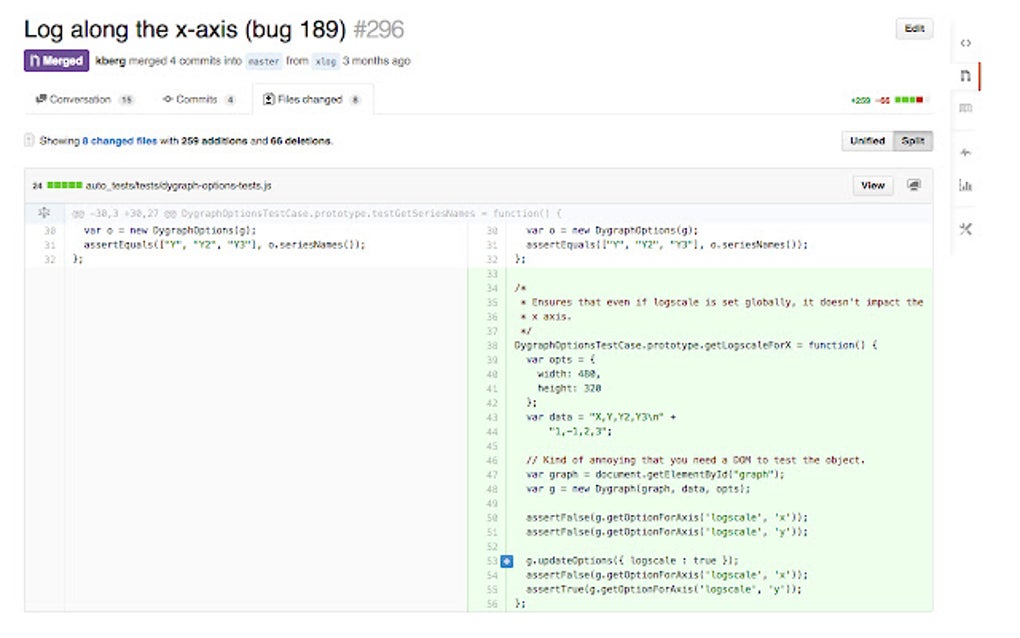This screenshot has width=1020, height=638.
Task: Click the line 'var graph = document.getElementById'
Action: [x=655, y=474]
